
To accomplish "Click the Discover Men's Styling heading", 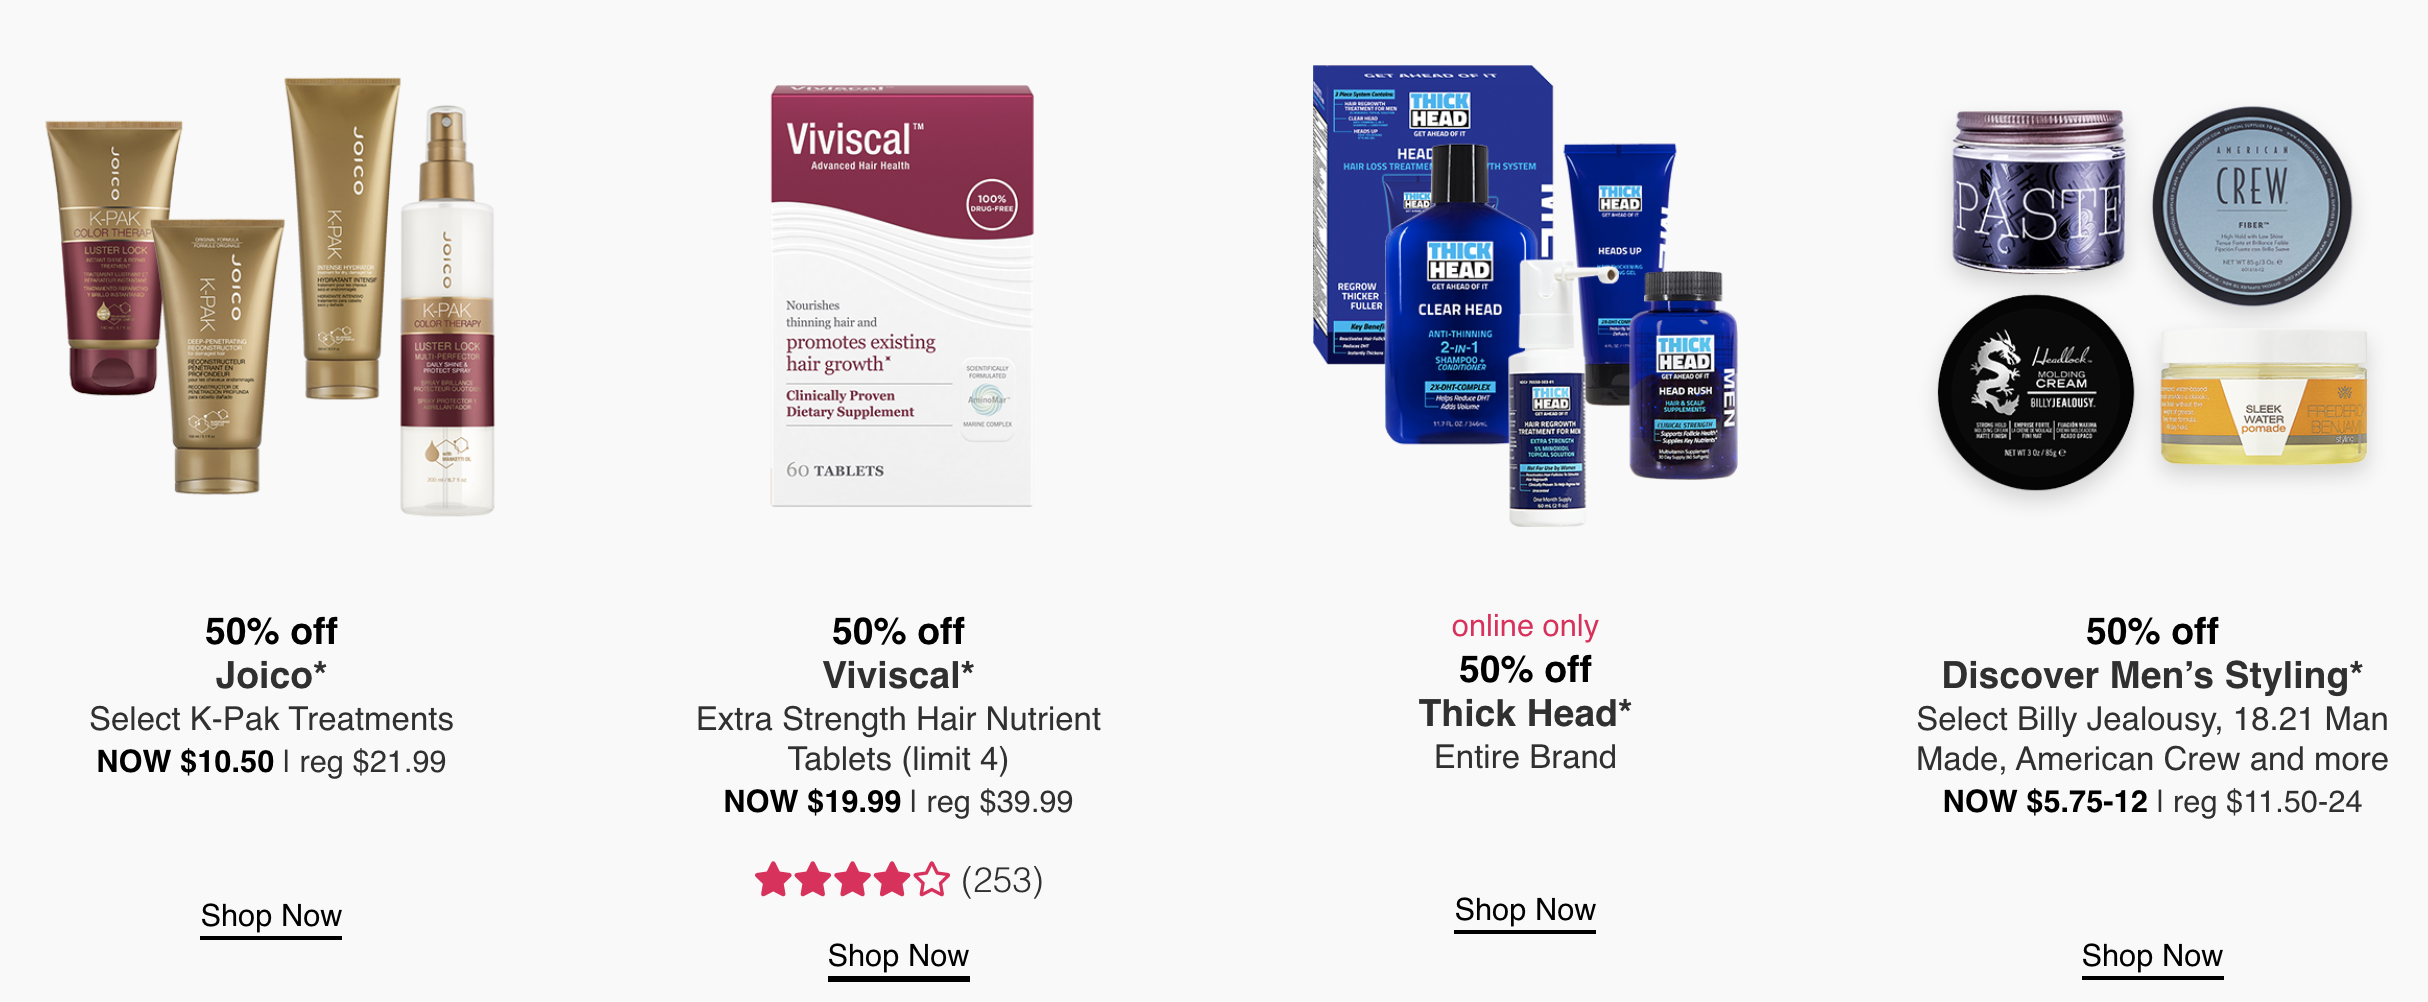I will (x=2152, y=675).
